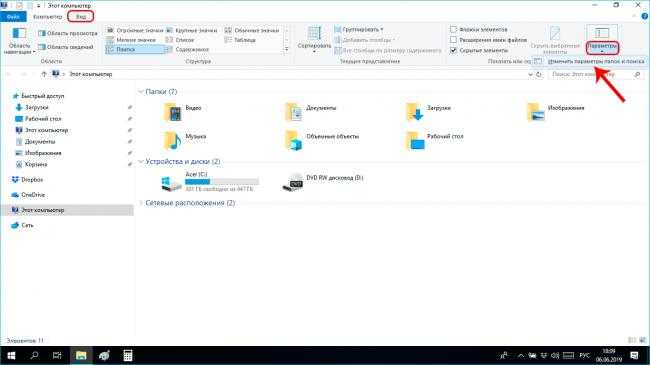Screen dimensions: 650x365
Task: Select Корзина in navigation pane
Action: 32,164
